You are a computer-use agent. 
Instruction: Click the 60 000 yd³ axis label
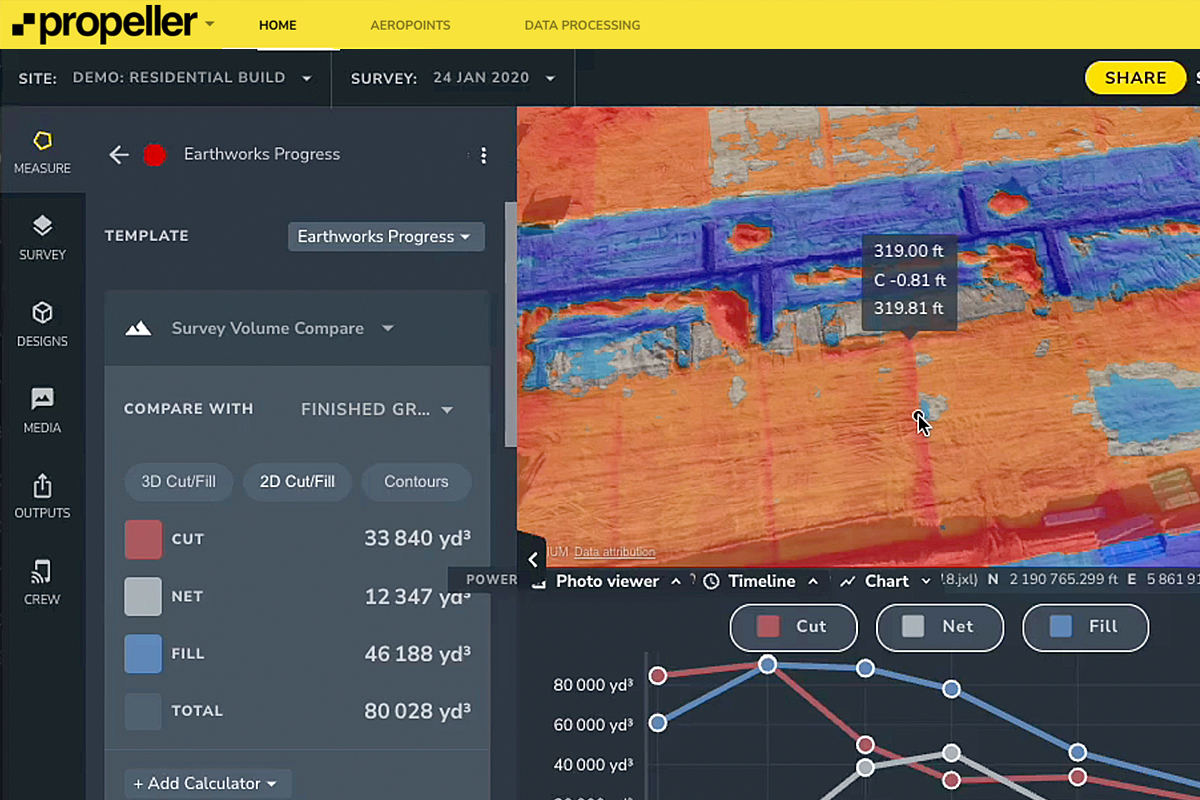click(593, 725)
